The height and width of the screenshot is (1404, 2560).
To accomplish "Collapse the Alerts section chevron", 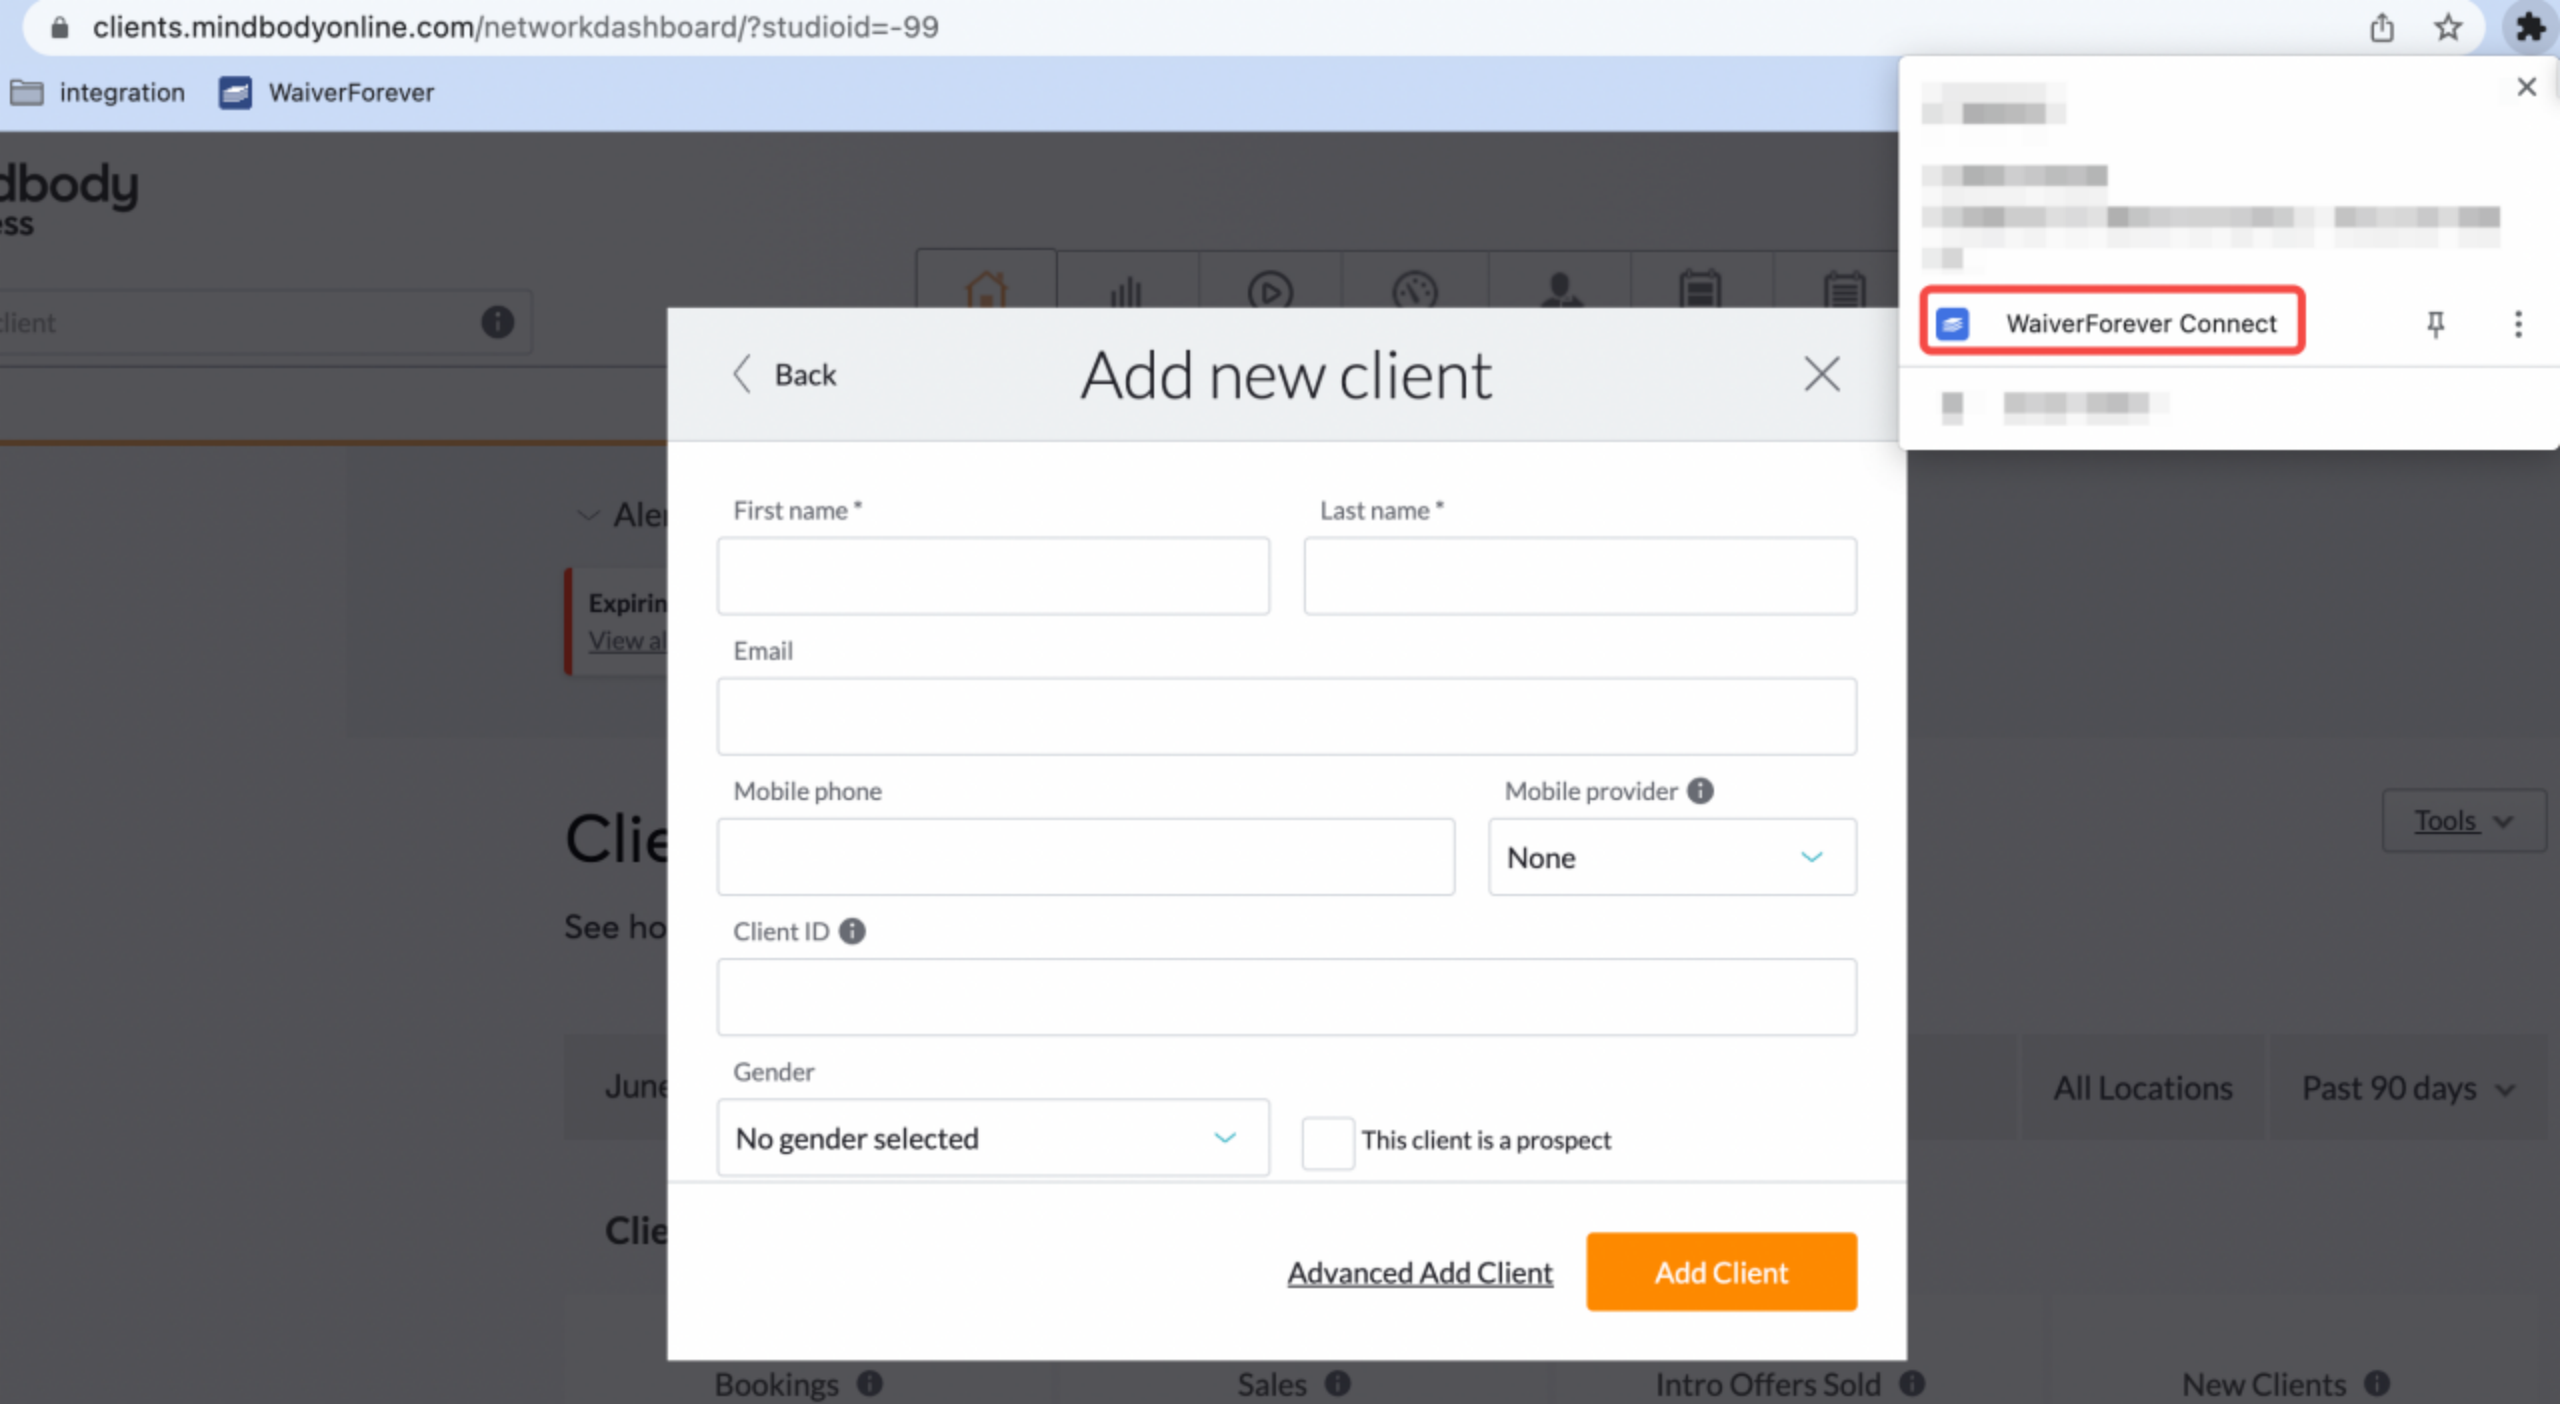I will point(588,516).
